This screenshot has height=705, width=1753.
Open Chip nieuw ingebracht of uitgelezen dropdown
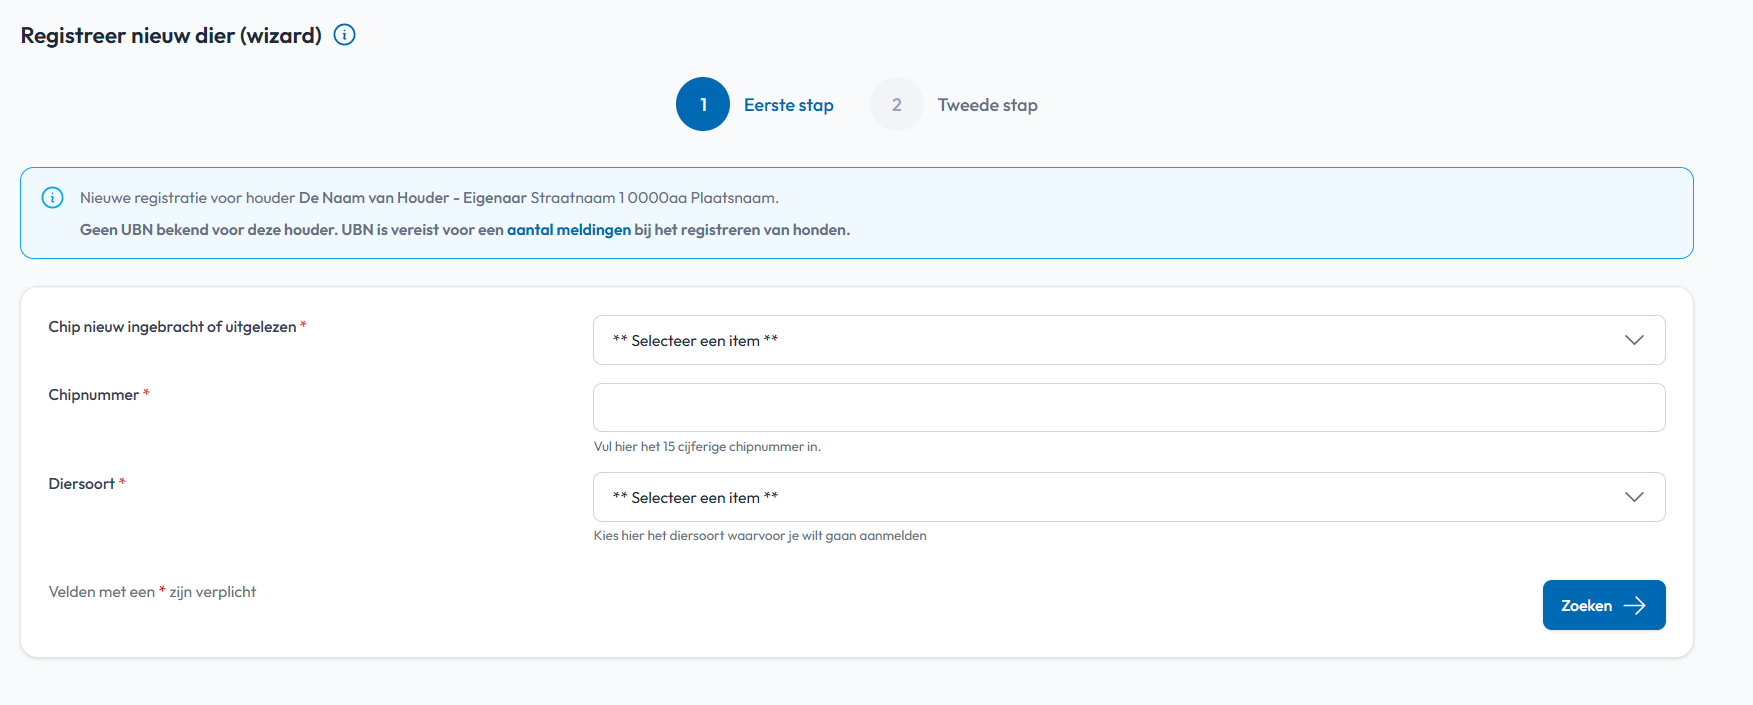1129,340
